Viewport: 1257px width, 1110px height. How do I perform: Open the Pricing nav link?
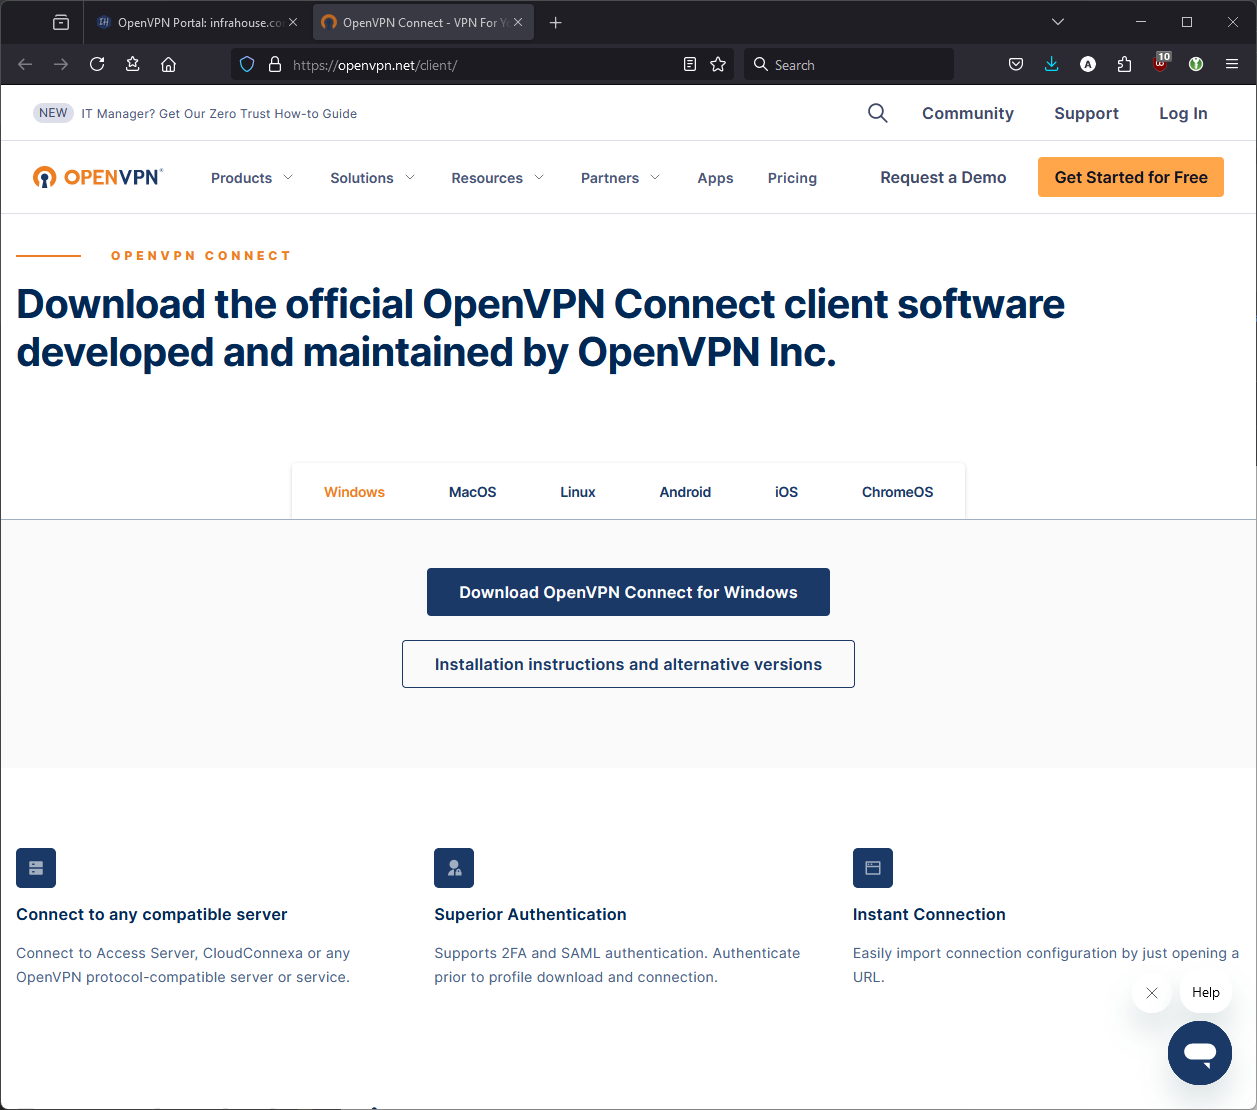click(792, 178)
